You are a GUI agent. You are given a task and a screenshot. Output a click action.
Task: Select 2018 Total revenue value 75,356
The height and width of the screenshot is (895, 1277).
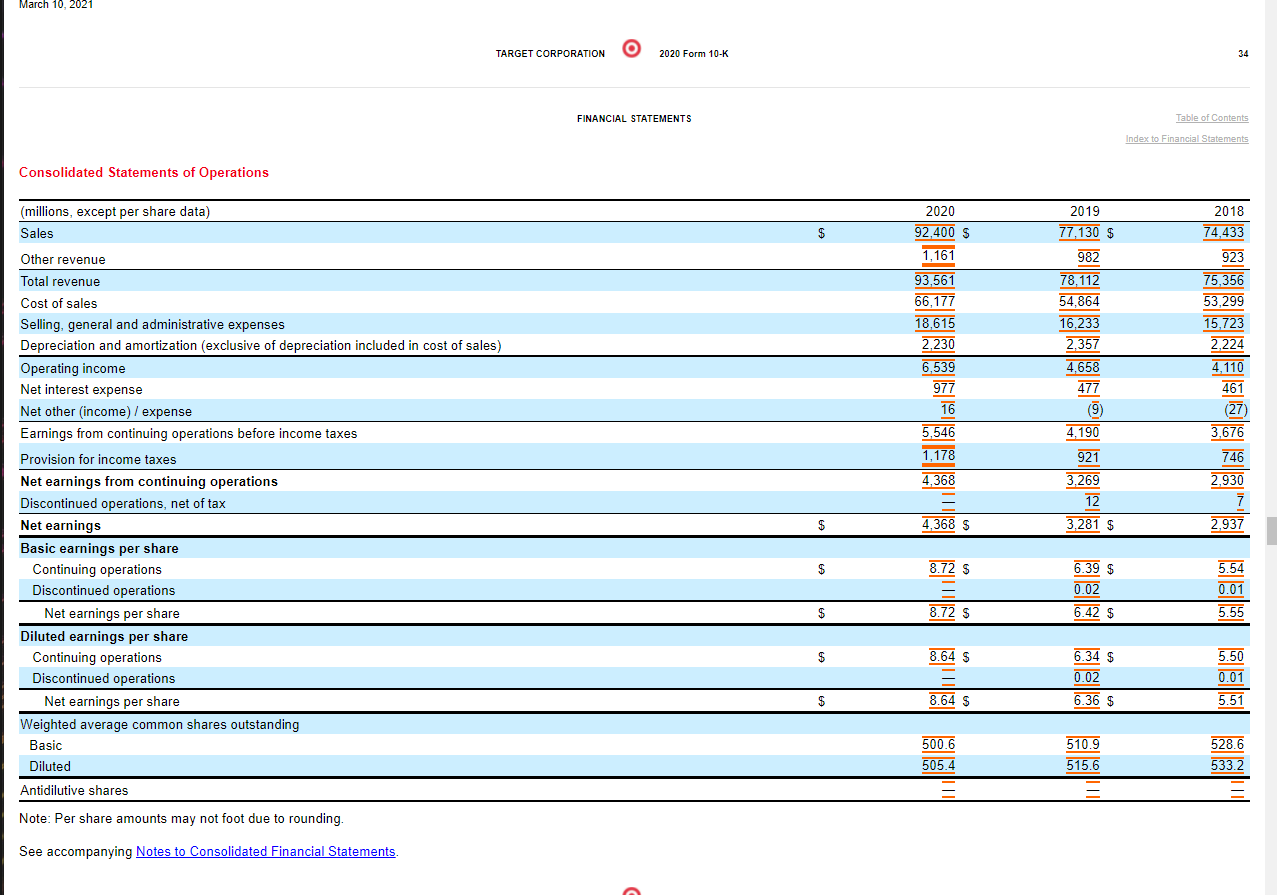pos(1224,281)
